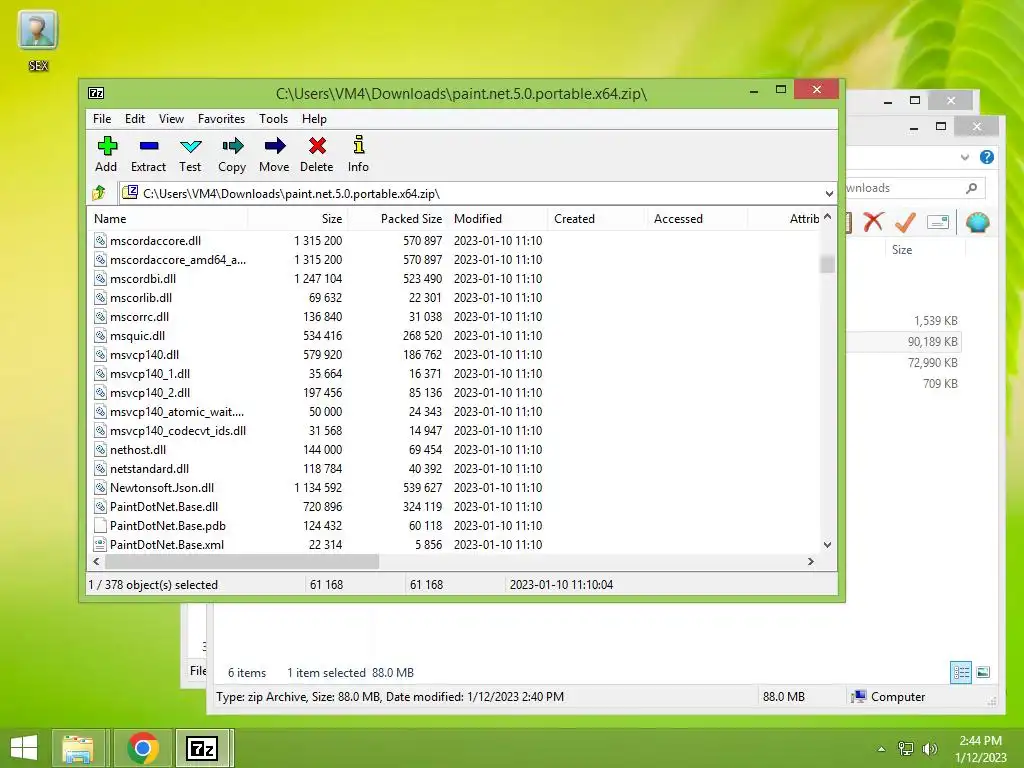Sort by Accessed column header
This screenshot has width=1024, height=768.
tap(696, 219)
